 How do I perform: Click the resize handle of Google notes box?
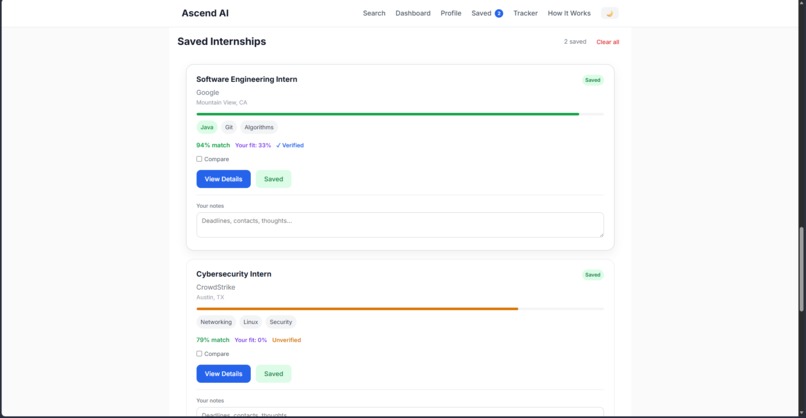coord(601,234)
